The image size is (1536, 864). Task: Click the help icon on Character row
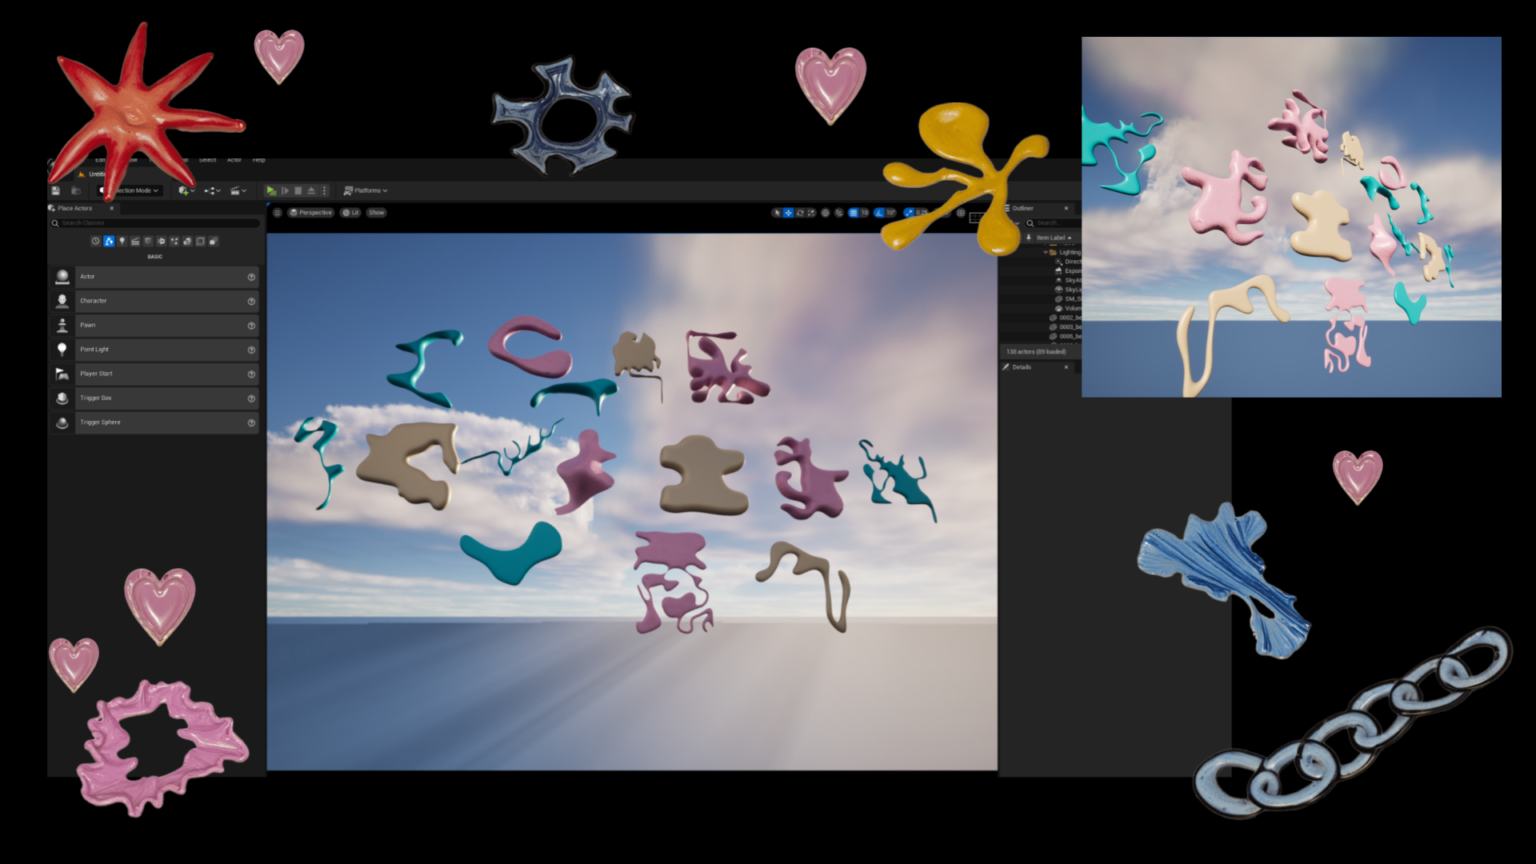point(251,300)
